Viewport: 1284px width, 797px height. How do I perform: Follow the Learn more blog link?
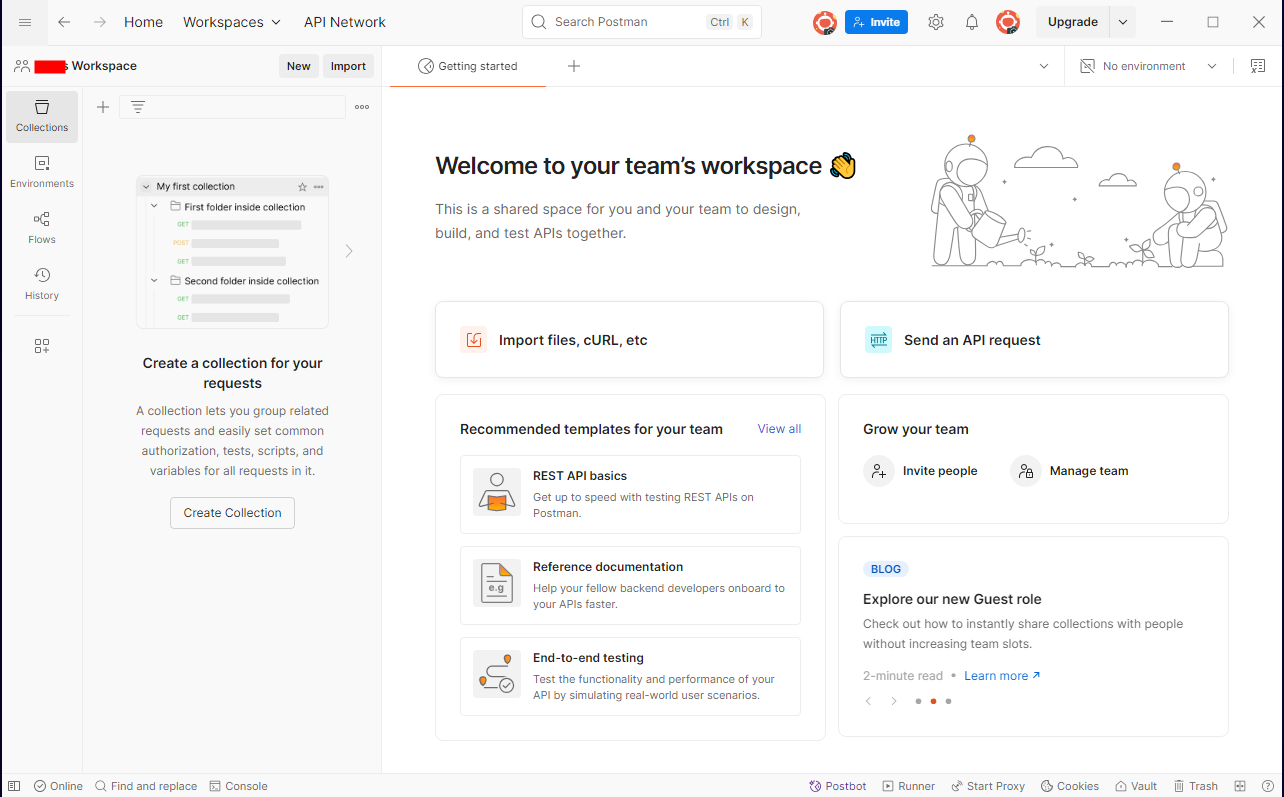tap(1002, 676)
